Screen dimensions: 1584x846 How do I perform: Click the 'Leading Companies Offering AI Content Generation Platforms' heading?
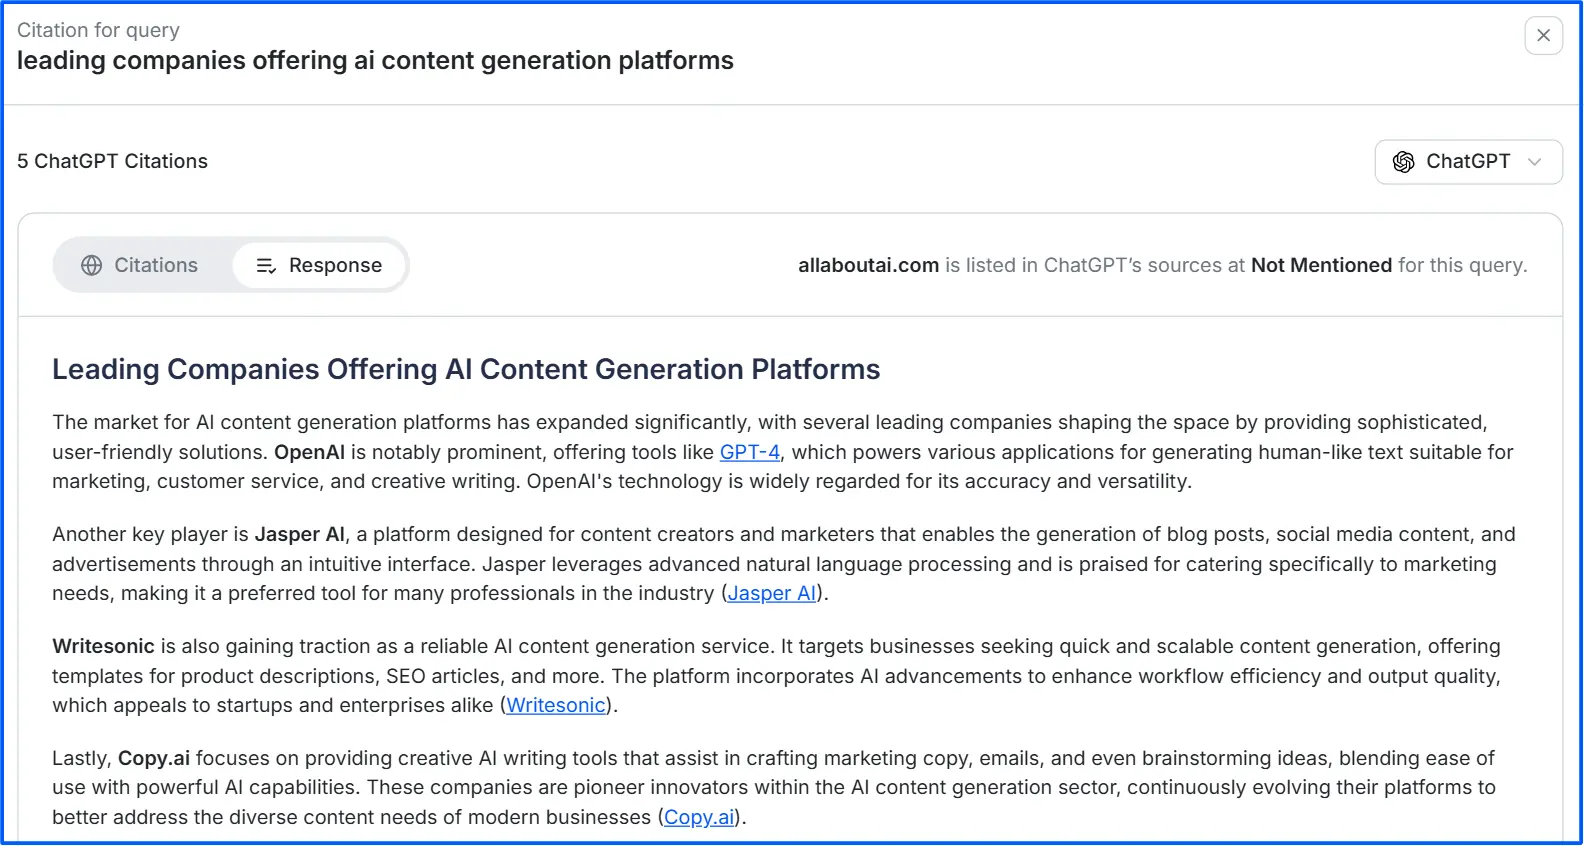(466, 369)
